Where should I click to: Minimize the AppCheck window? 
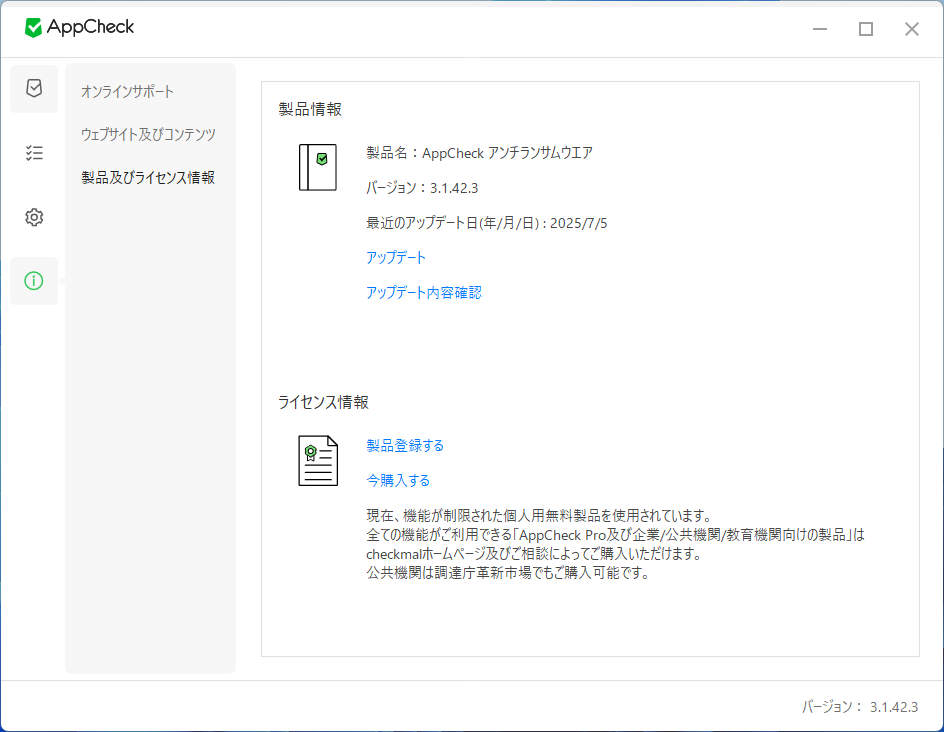point(819,29)
